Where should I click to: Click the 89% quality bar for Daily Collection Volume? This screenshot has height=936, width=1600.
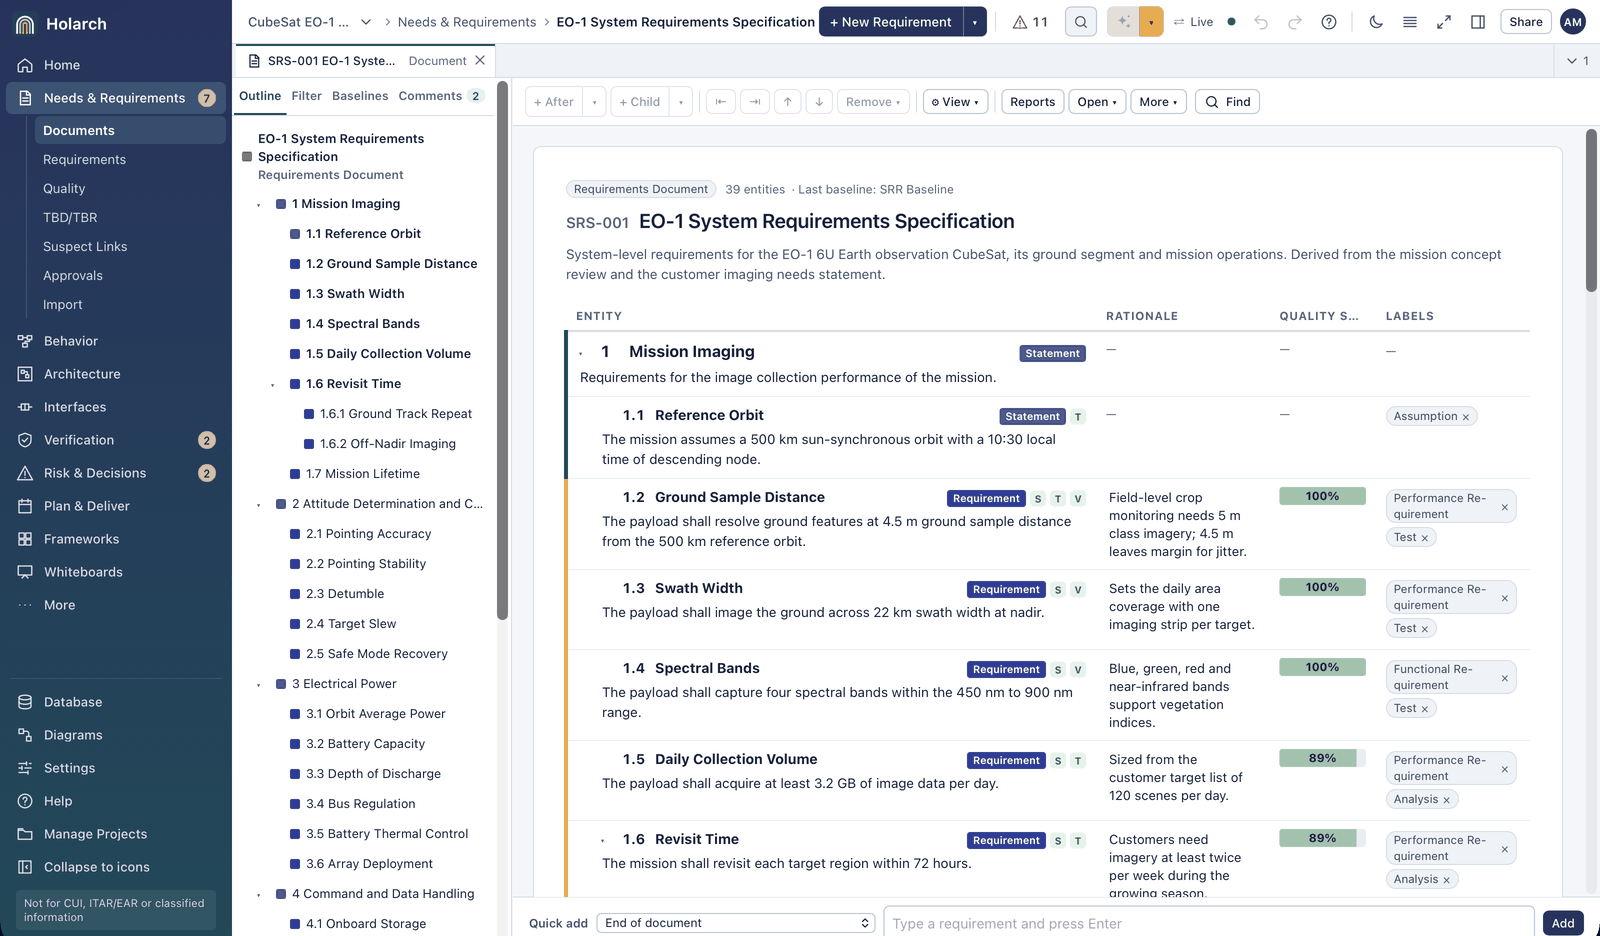click(1322, 758)
